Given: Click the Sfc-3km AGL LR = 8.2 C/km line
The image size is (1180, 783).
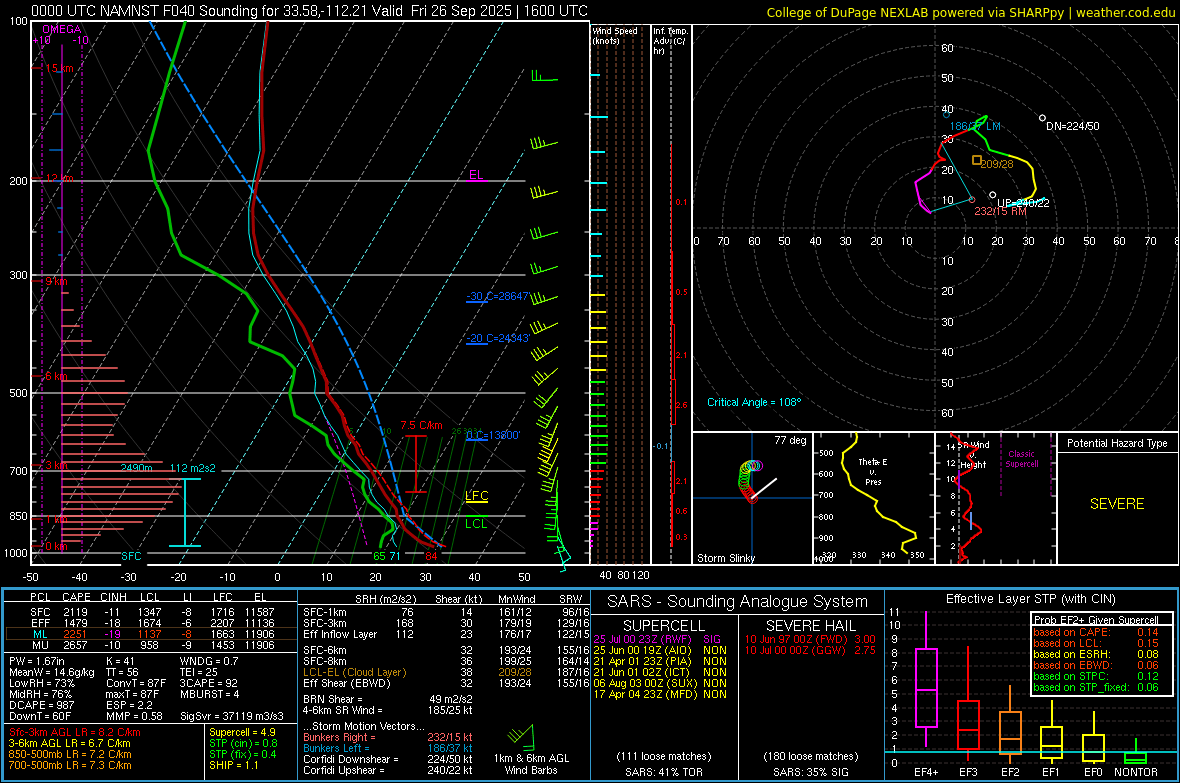Looking at the screenshot, I should click(75, 732).
